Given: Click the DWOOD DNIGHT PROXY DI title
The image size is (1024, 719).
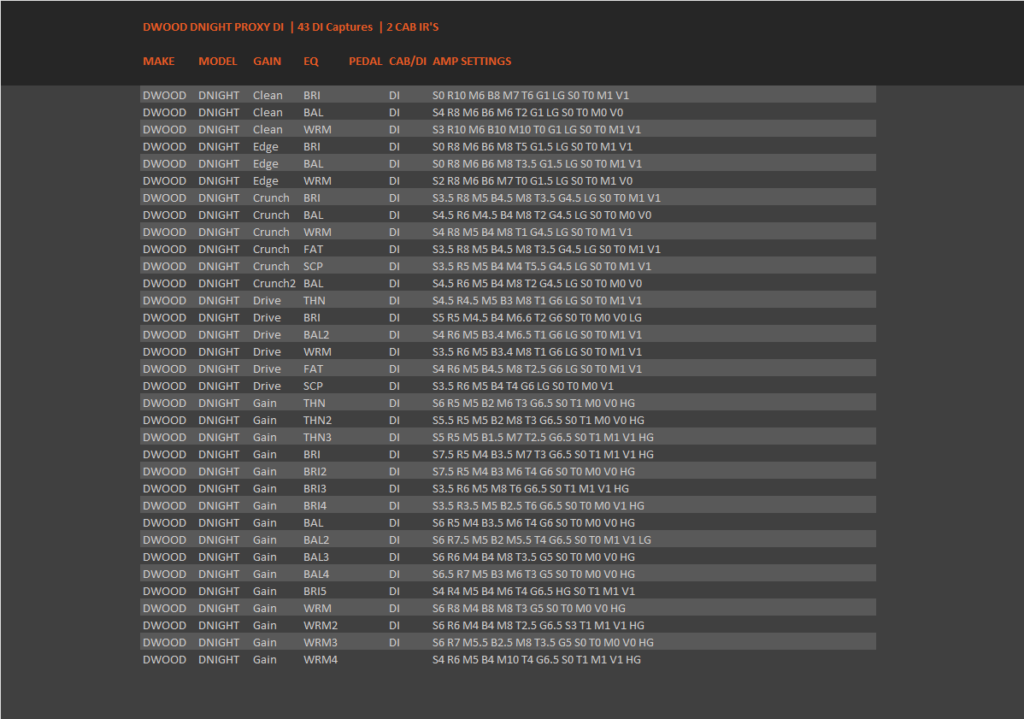Looking at the screenshot, I should 214,27.
